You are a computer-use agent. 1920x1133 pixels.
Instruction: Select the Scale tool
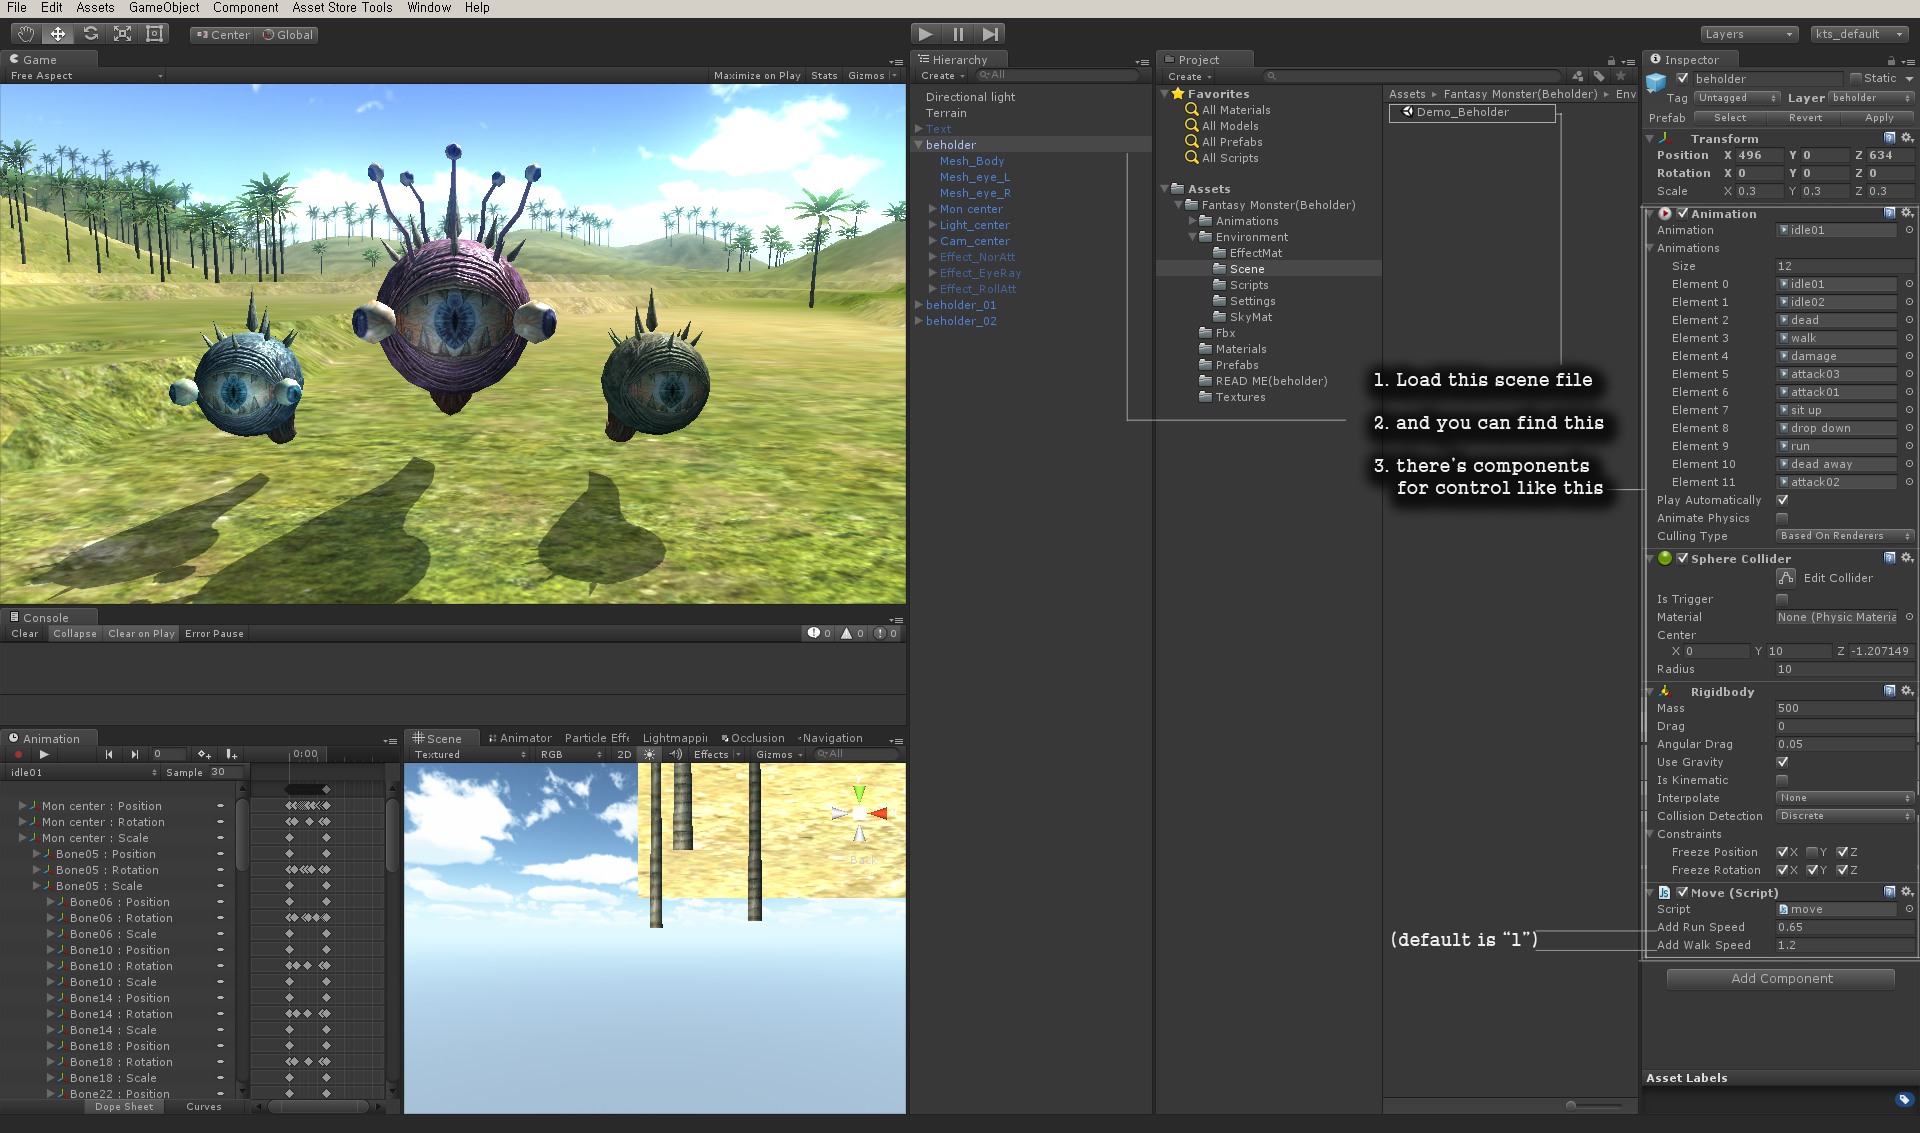[x=122, y=34]
